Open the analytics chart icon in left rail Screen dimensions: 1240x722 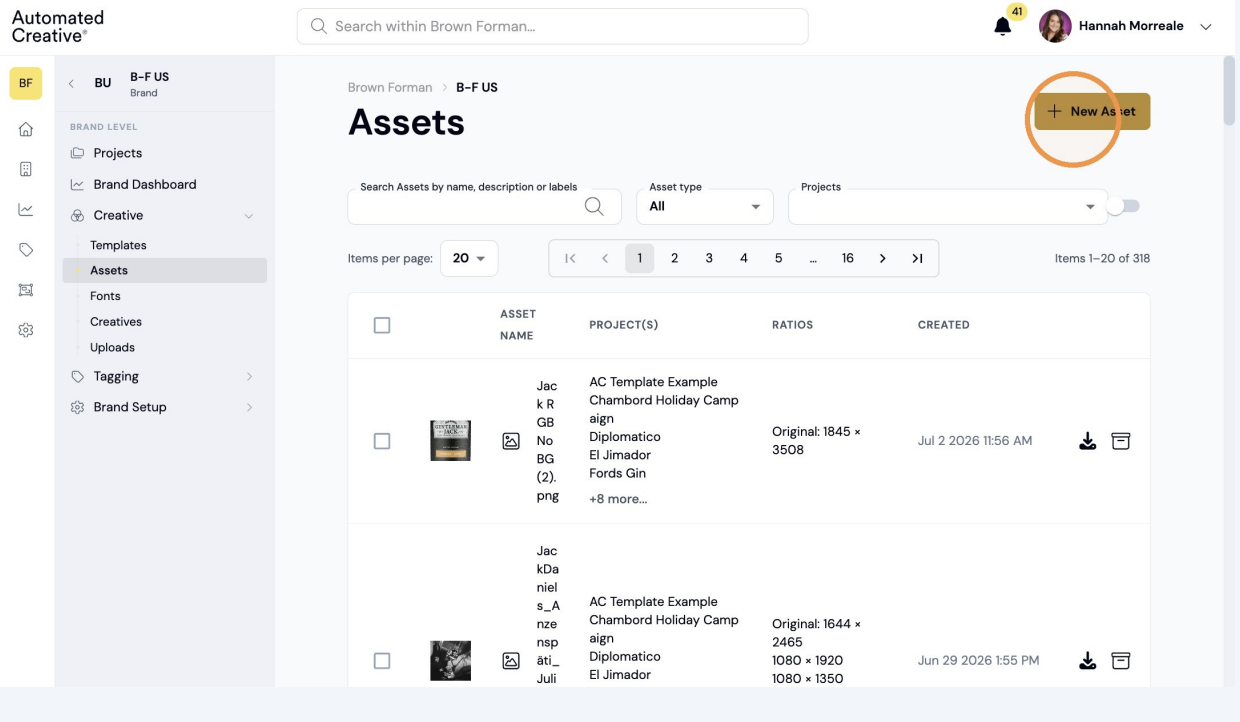coord(26,210)
